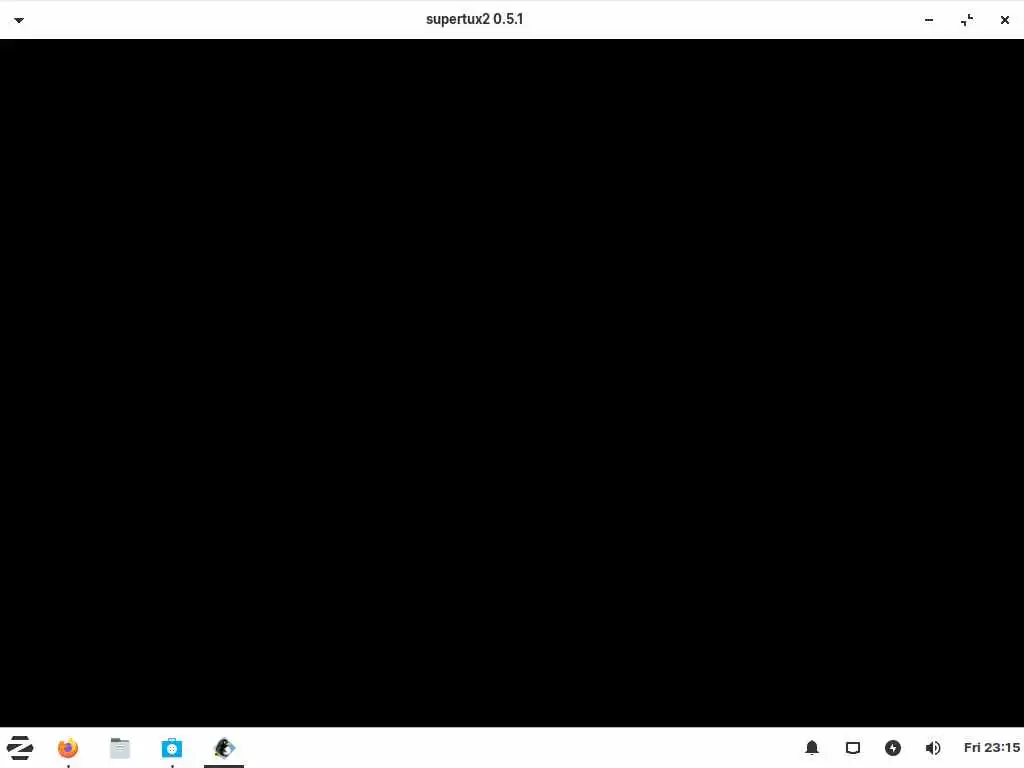Show notifications via the bell icon
Viewport: 1024px width, 768px height.
click(812, 748)
